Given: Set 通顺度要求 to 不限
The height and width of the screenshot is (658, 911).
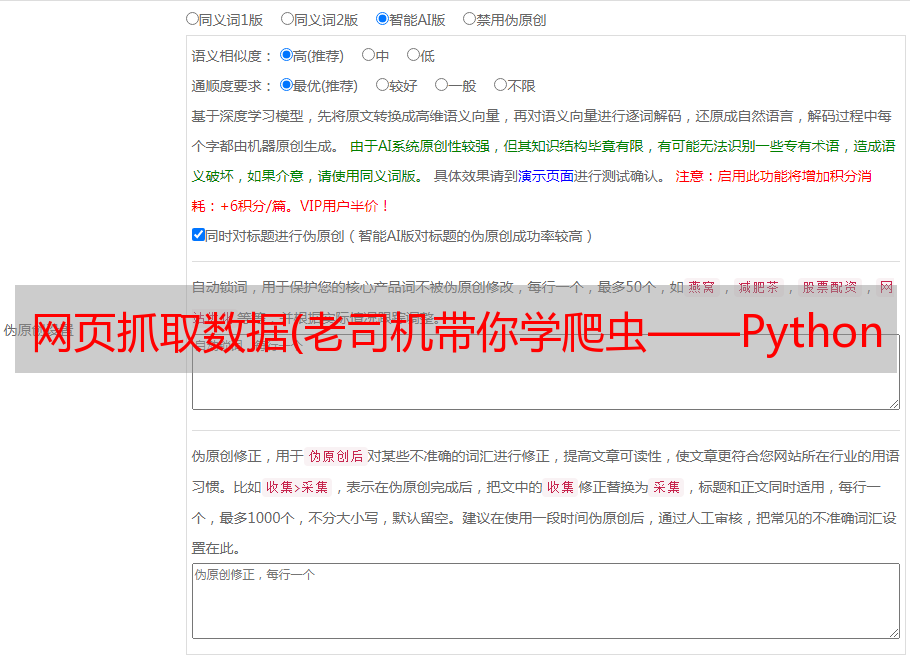Looking at the screenshot, I should pyautogui.click(x=500, y=85).
